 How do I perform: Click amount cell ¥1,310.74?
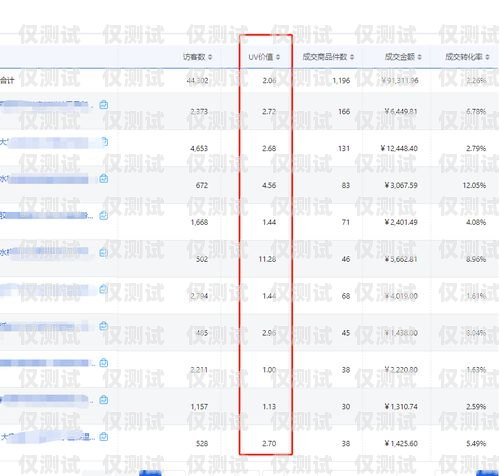(x=401, y=407)
